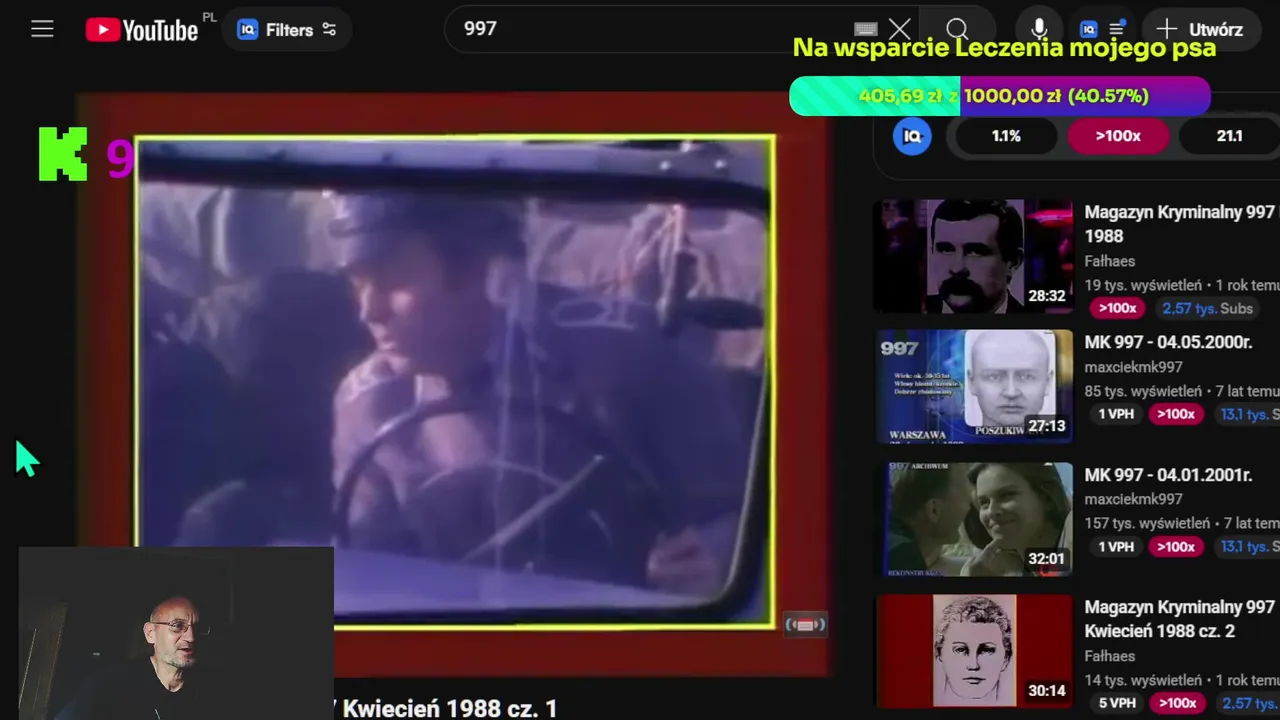Click 19 tys. wyświetleń metadata text
Image resolution: width=1280 pixels, height=720 pixels.
click(x=1143, y=285)
